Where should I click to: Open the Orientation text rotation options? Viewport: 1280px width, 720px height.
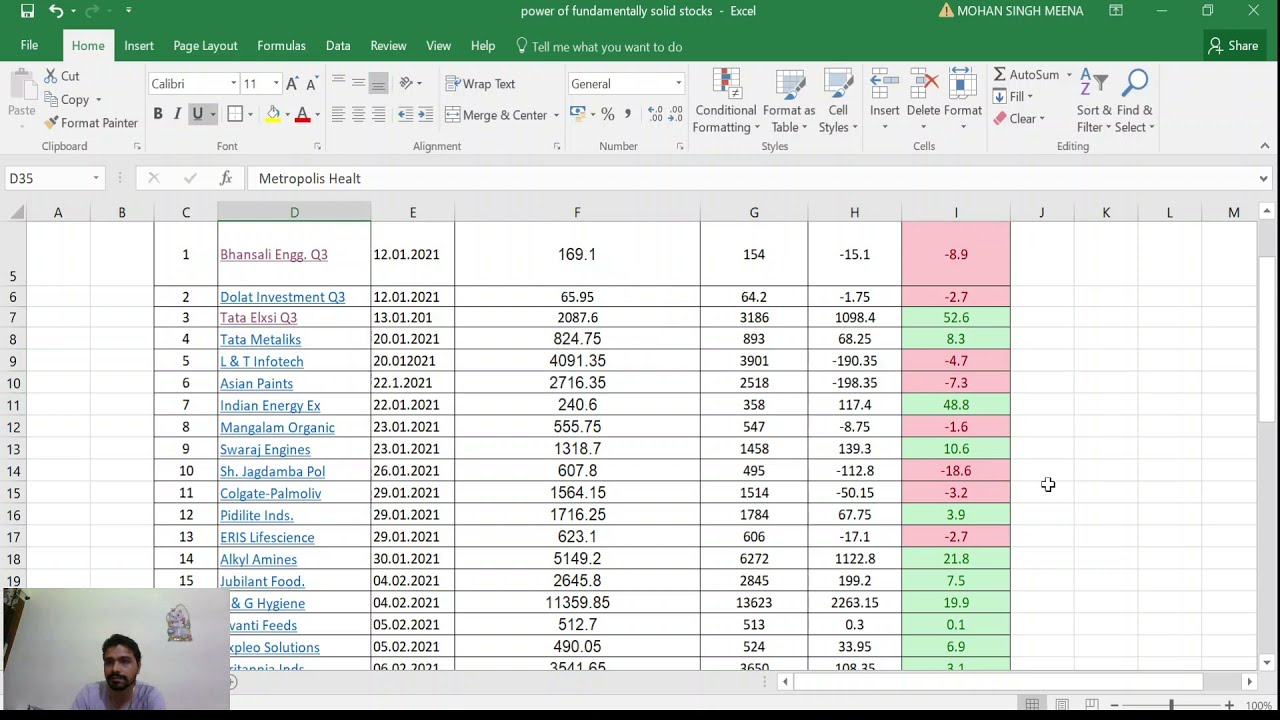click(410, 83)
